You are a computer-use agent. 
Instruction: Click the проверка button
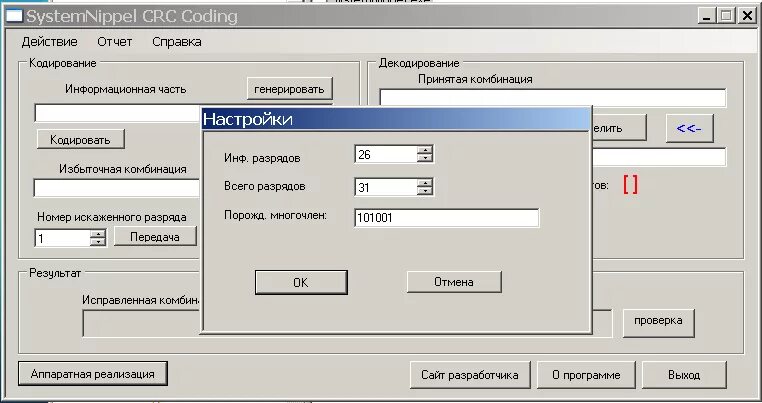click(658, 321)
